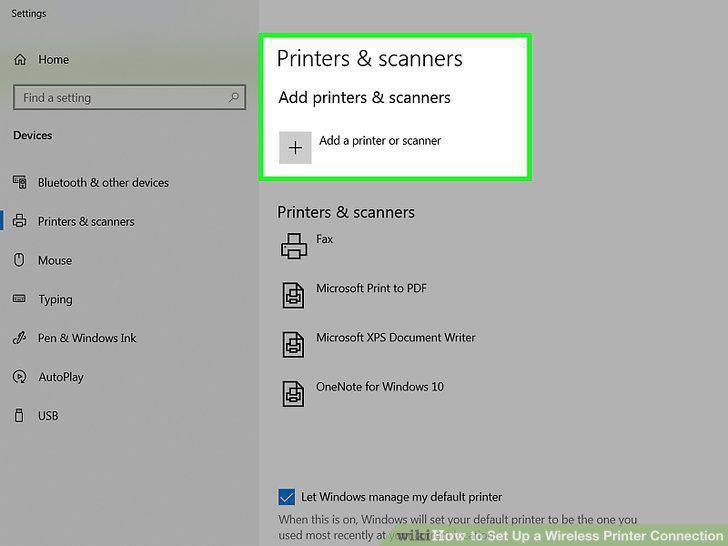Open the AutoPlay settings page

61,377
